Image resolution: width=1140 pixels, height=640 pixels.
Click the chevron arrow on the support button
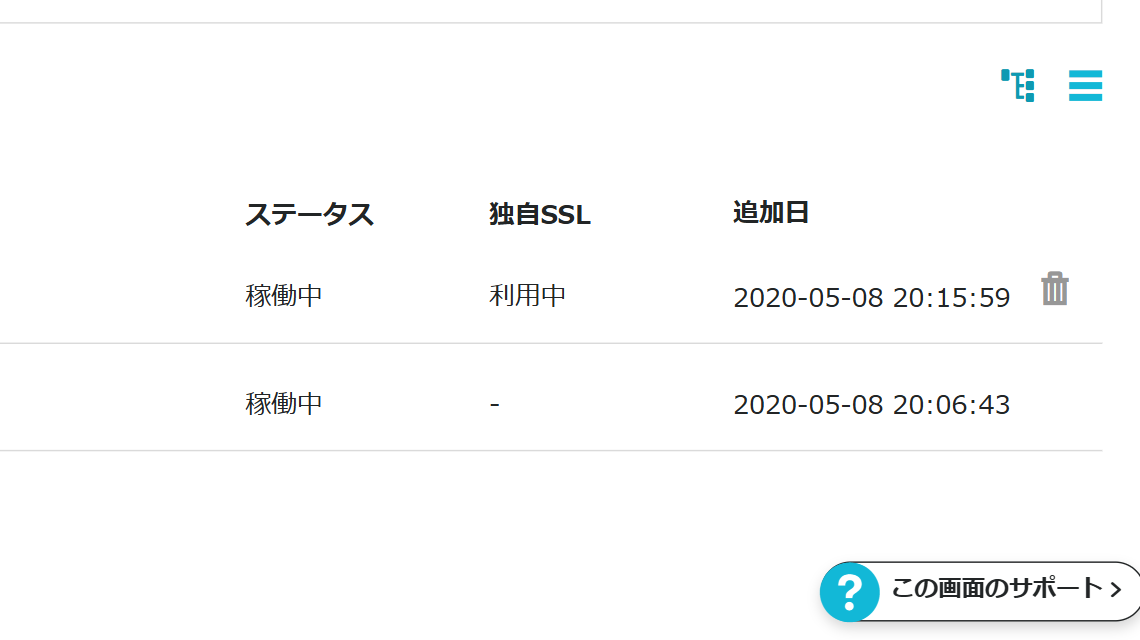point(1116,590)
